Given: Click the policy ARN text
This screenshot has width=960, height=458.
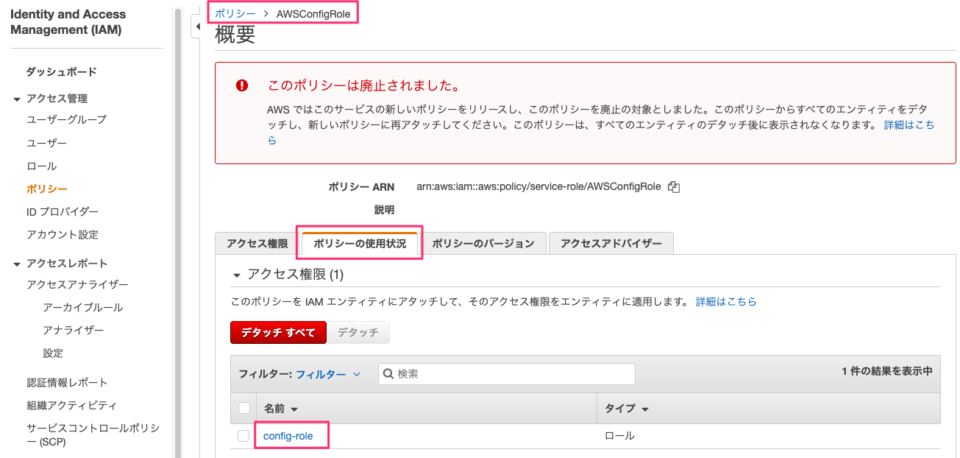Looking at the screenshot, I should point(538,187).
